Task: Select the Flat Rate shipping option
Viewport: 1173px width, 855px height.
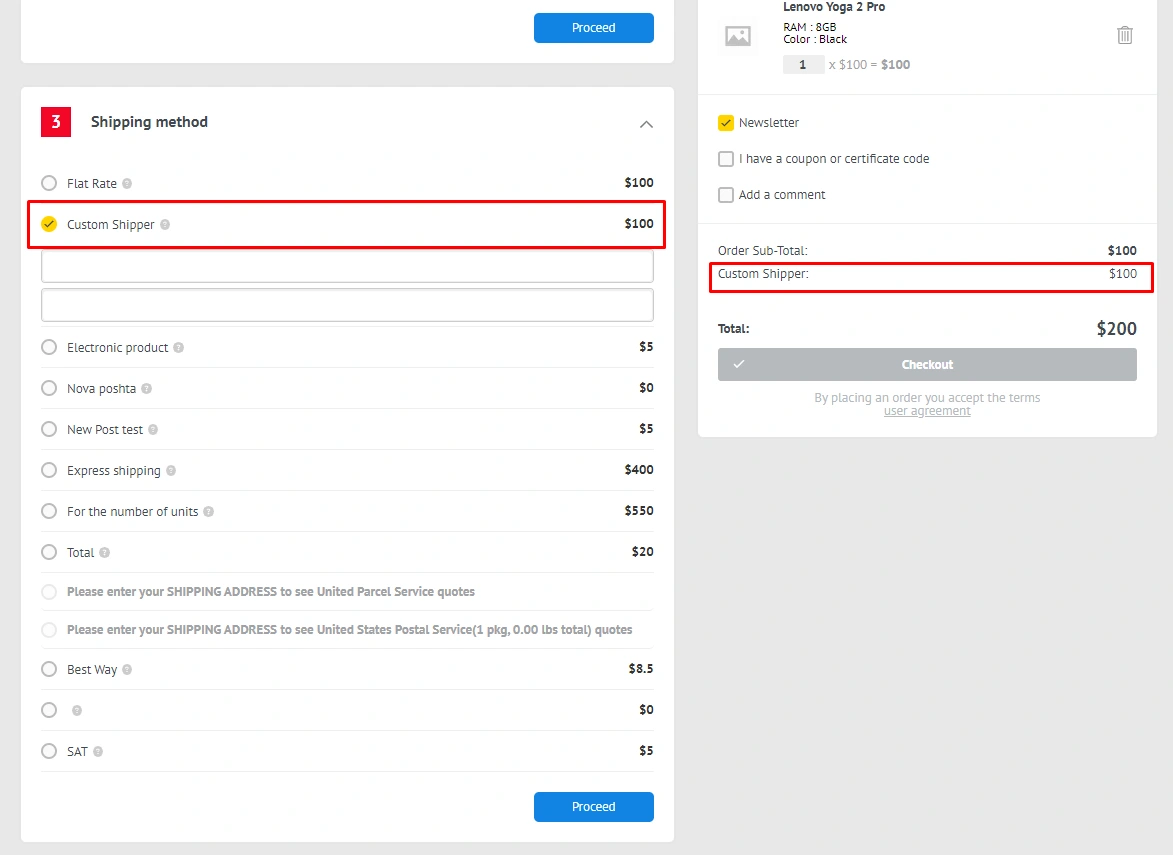Action: click(x=49, y=183)
